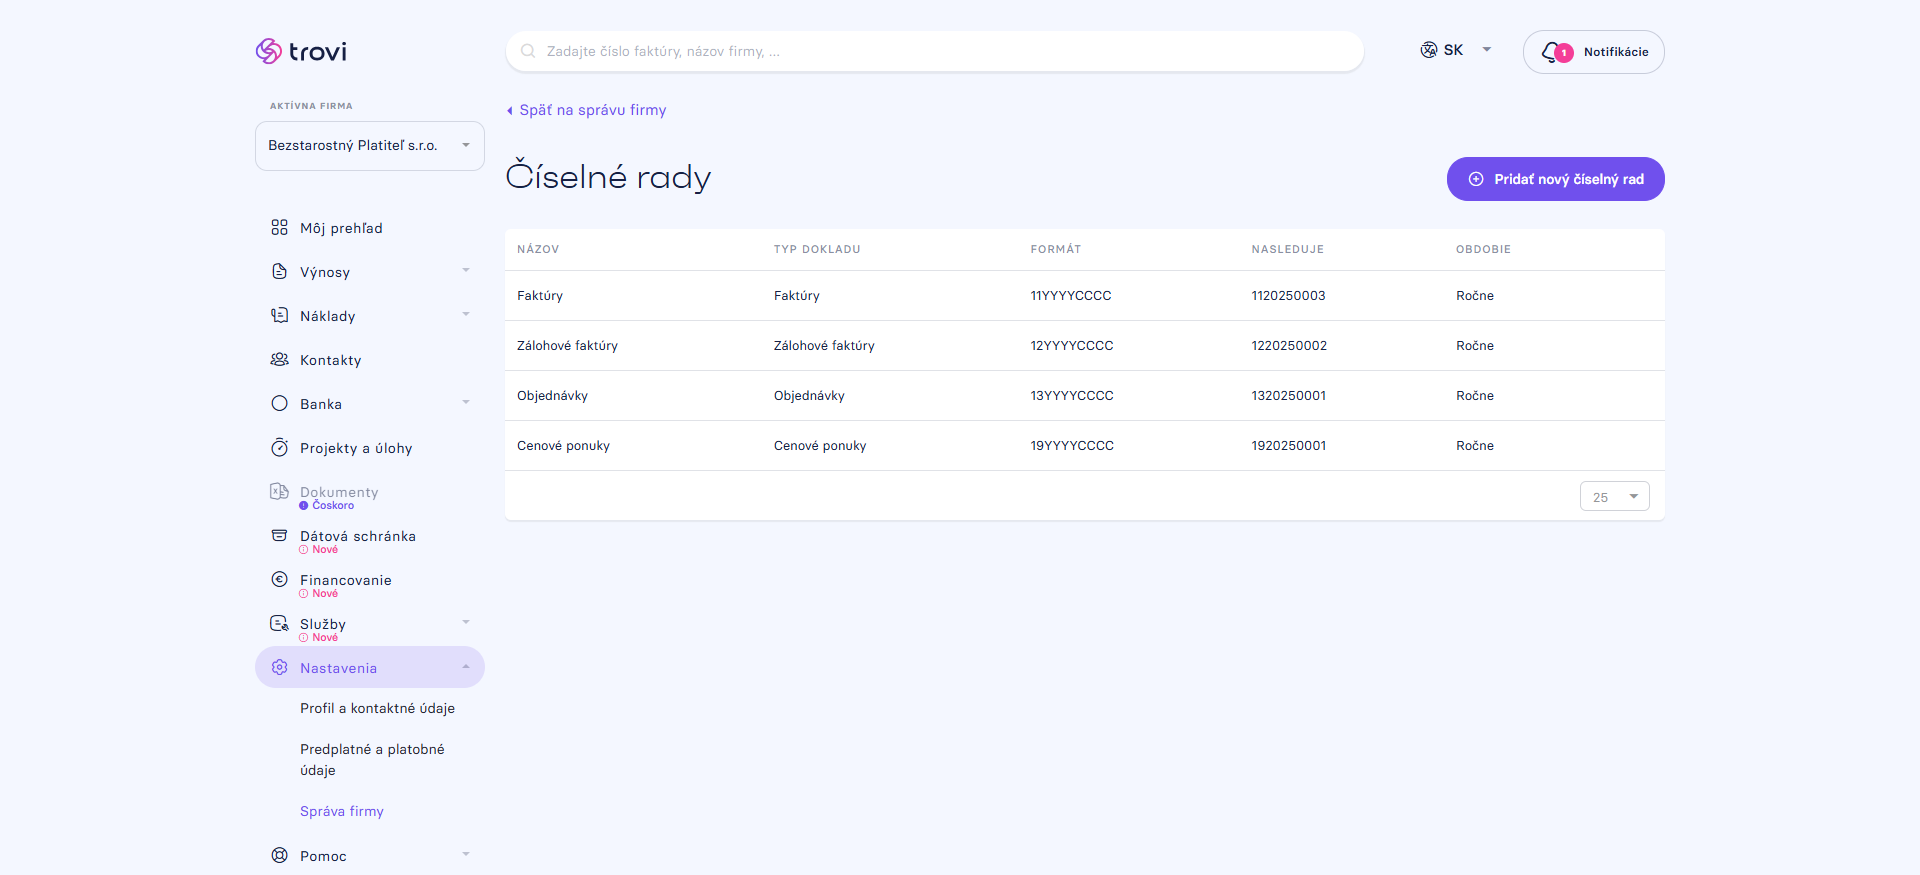Open Profil a kontaktné údaje
This screenshot has height=875, width=1920.
tap(377, 708)
